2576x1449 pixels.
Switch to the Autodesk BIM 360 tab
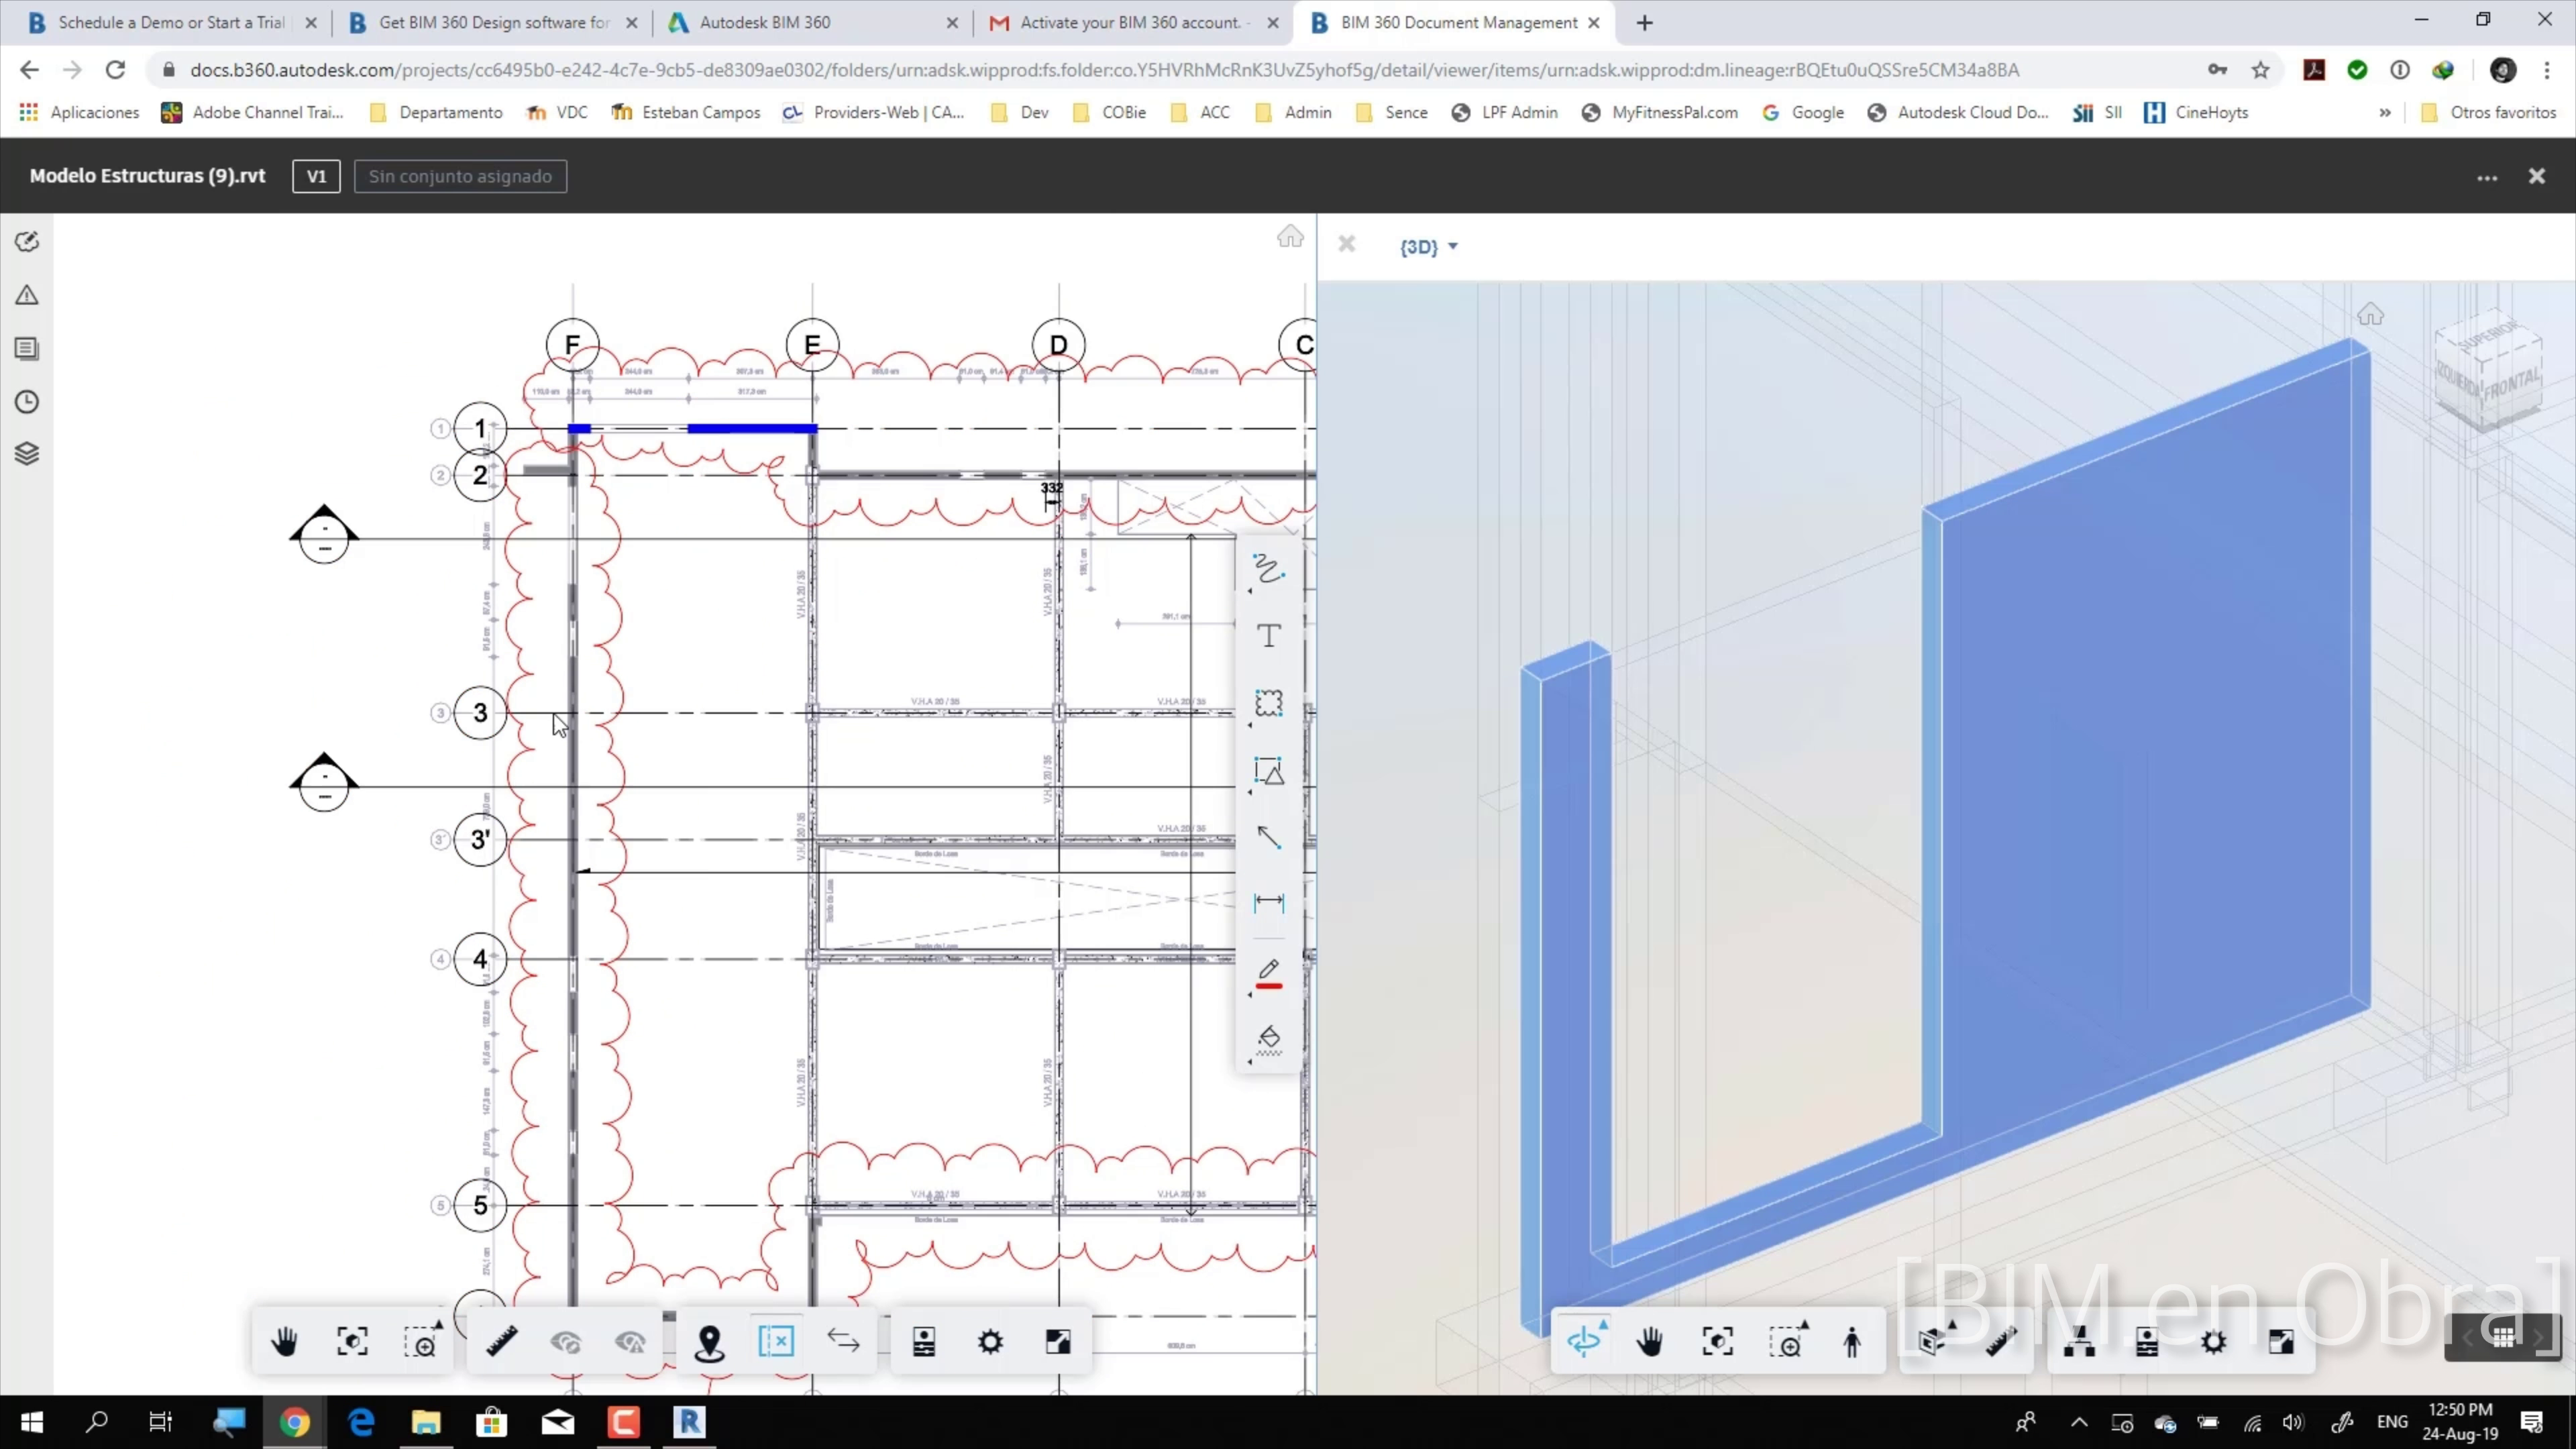coord(765,22)
